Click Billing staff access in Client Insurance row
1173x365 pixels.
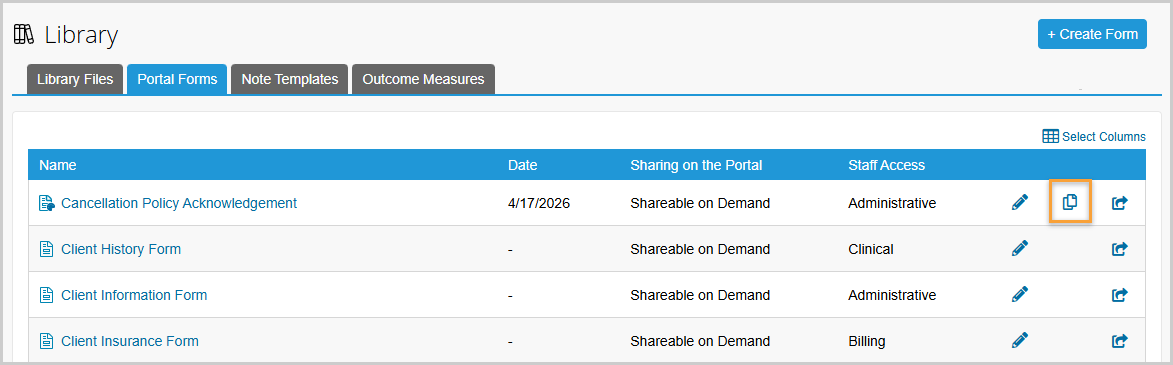867,342
